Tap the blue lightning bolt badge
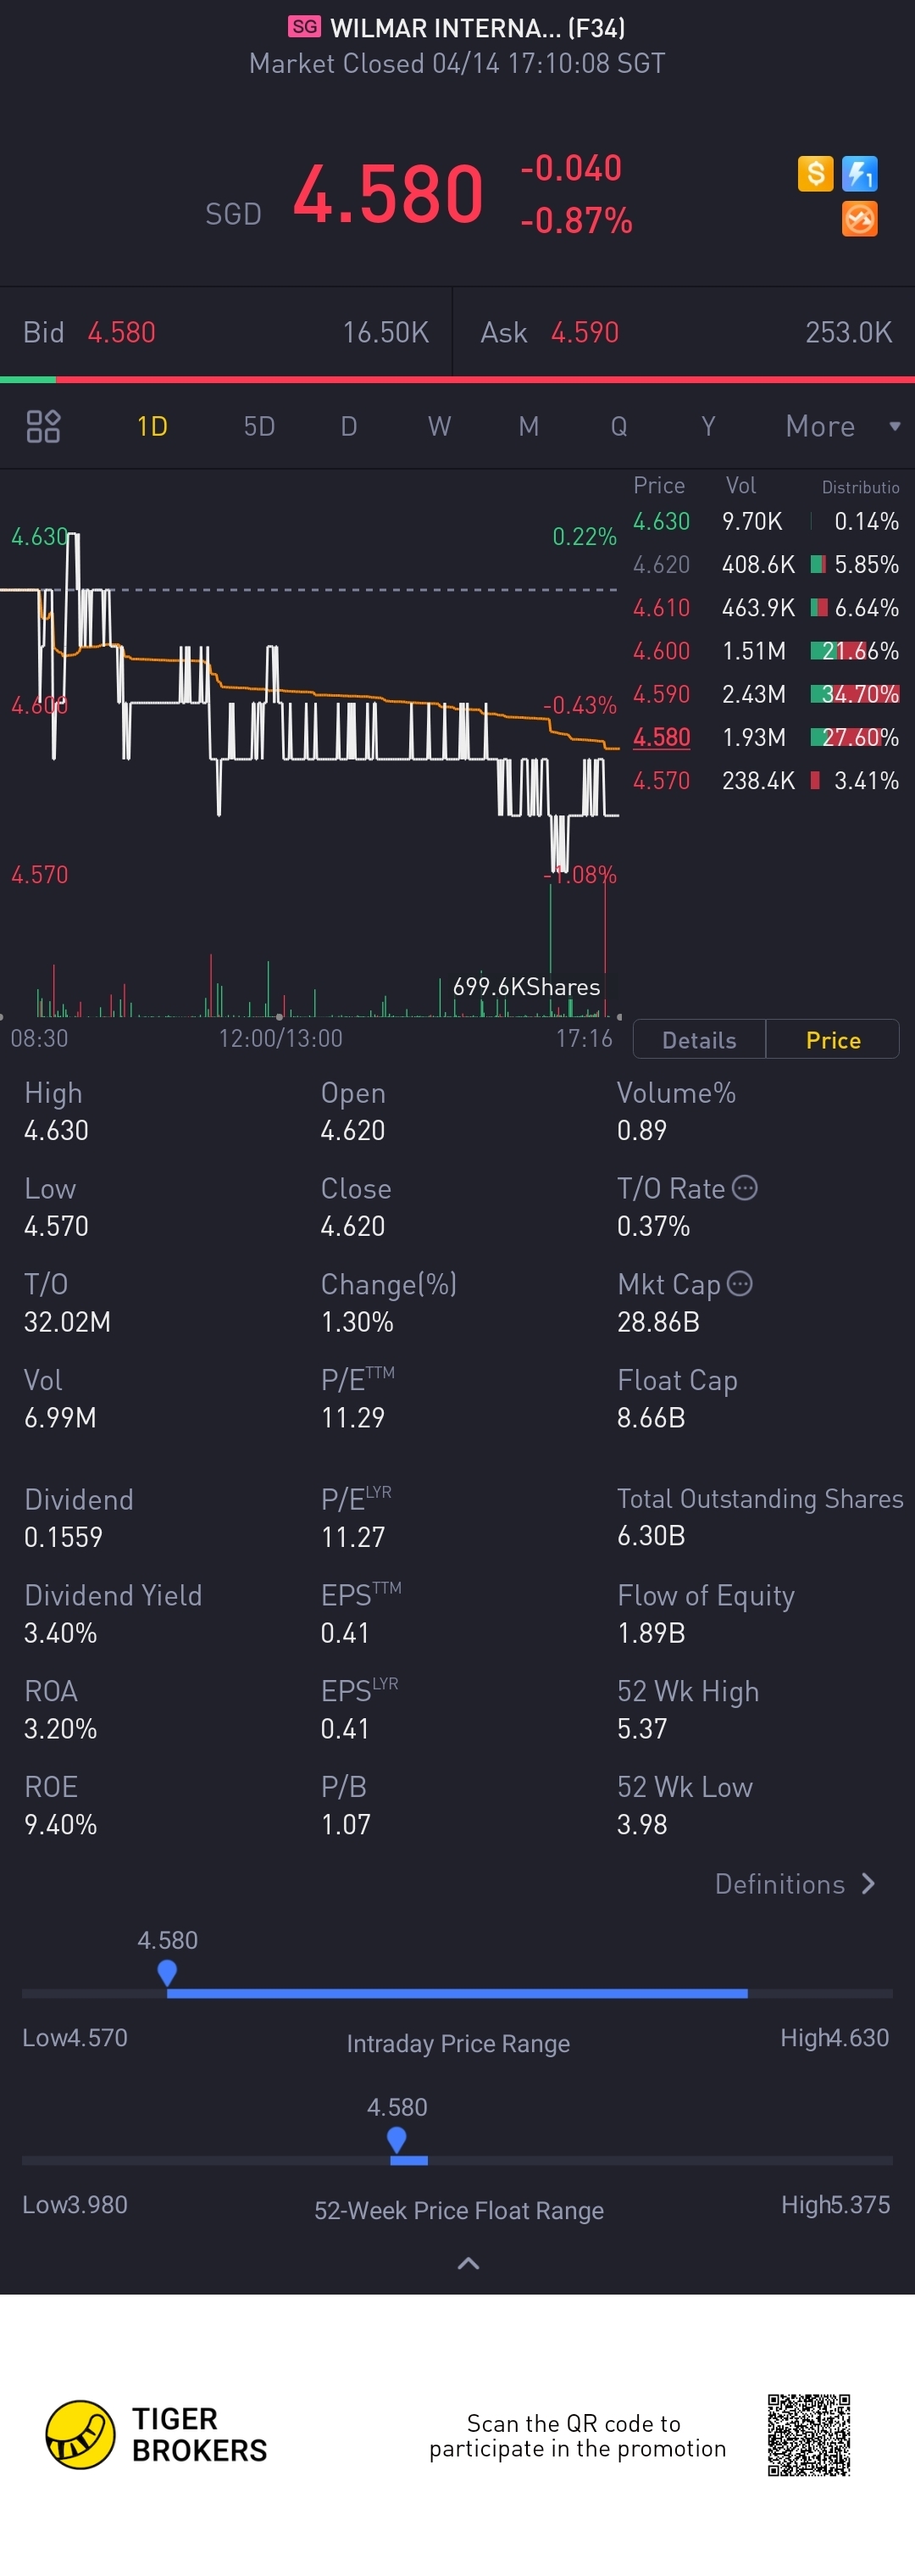This screenshot has height=2576, width=915. pos(859,174)
